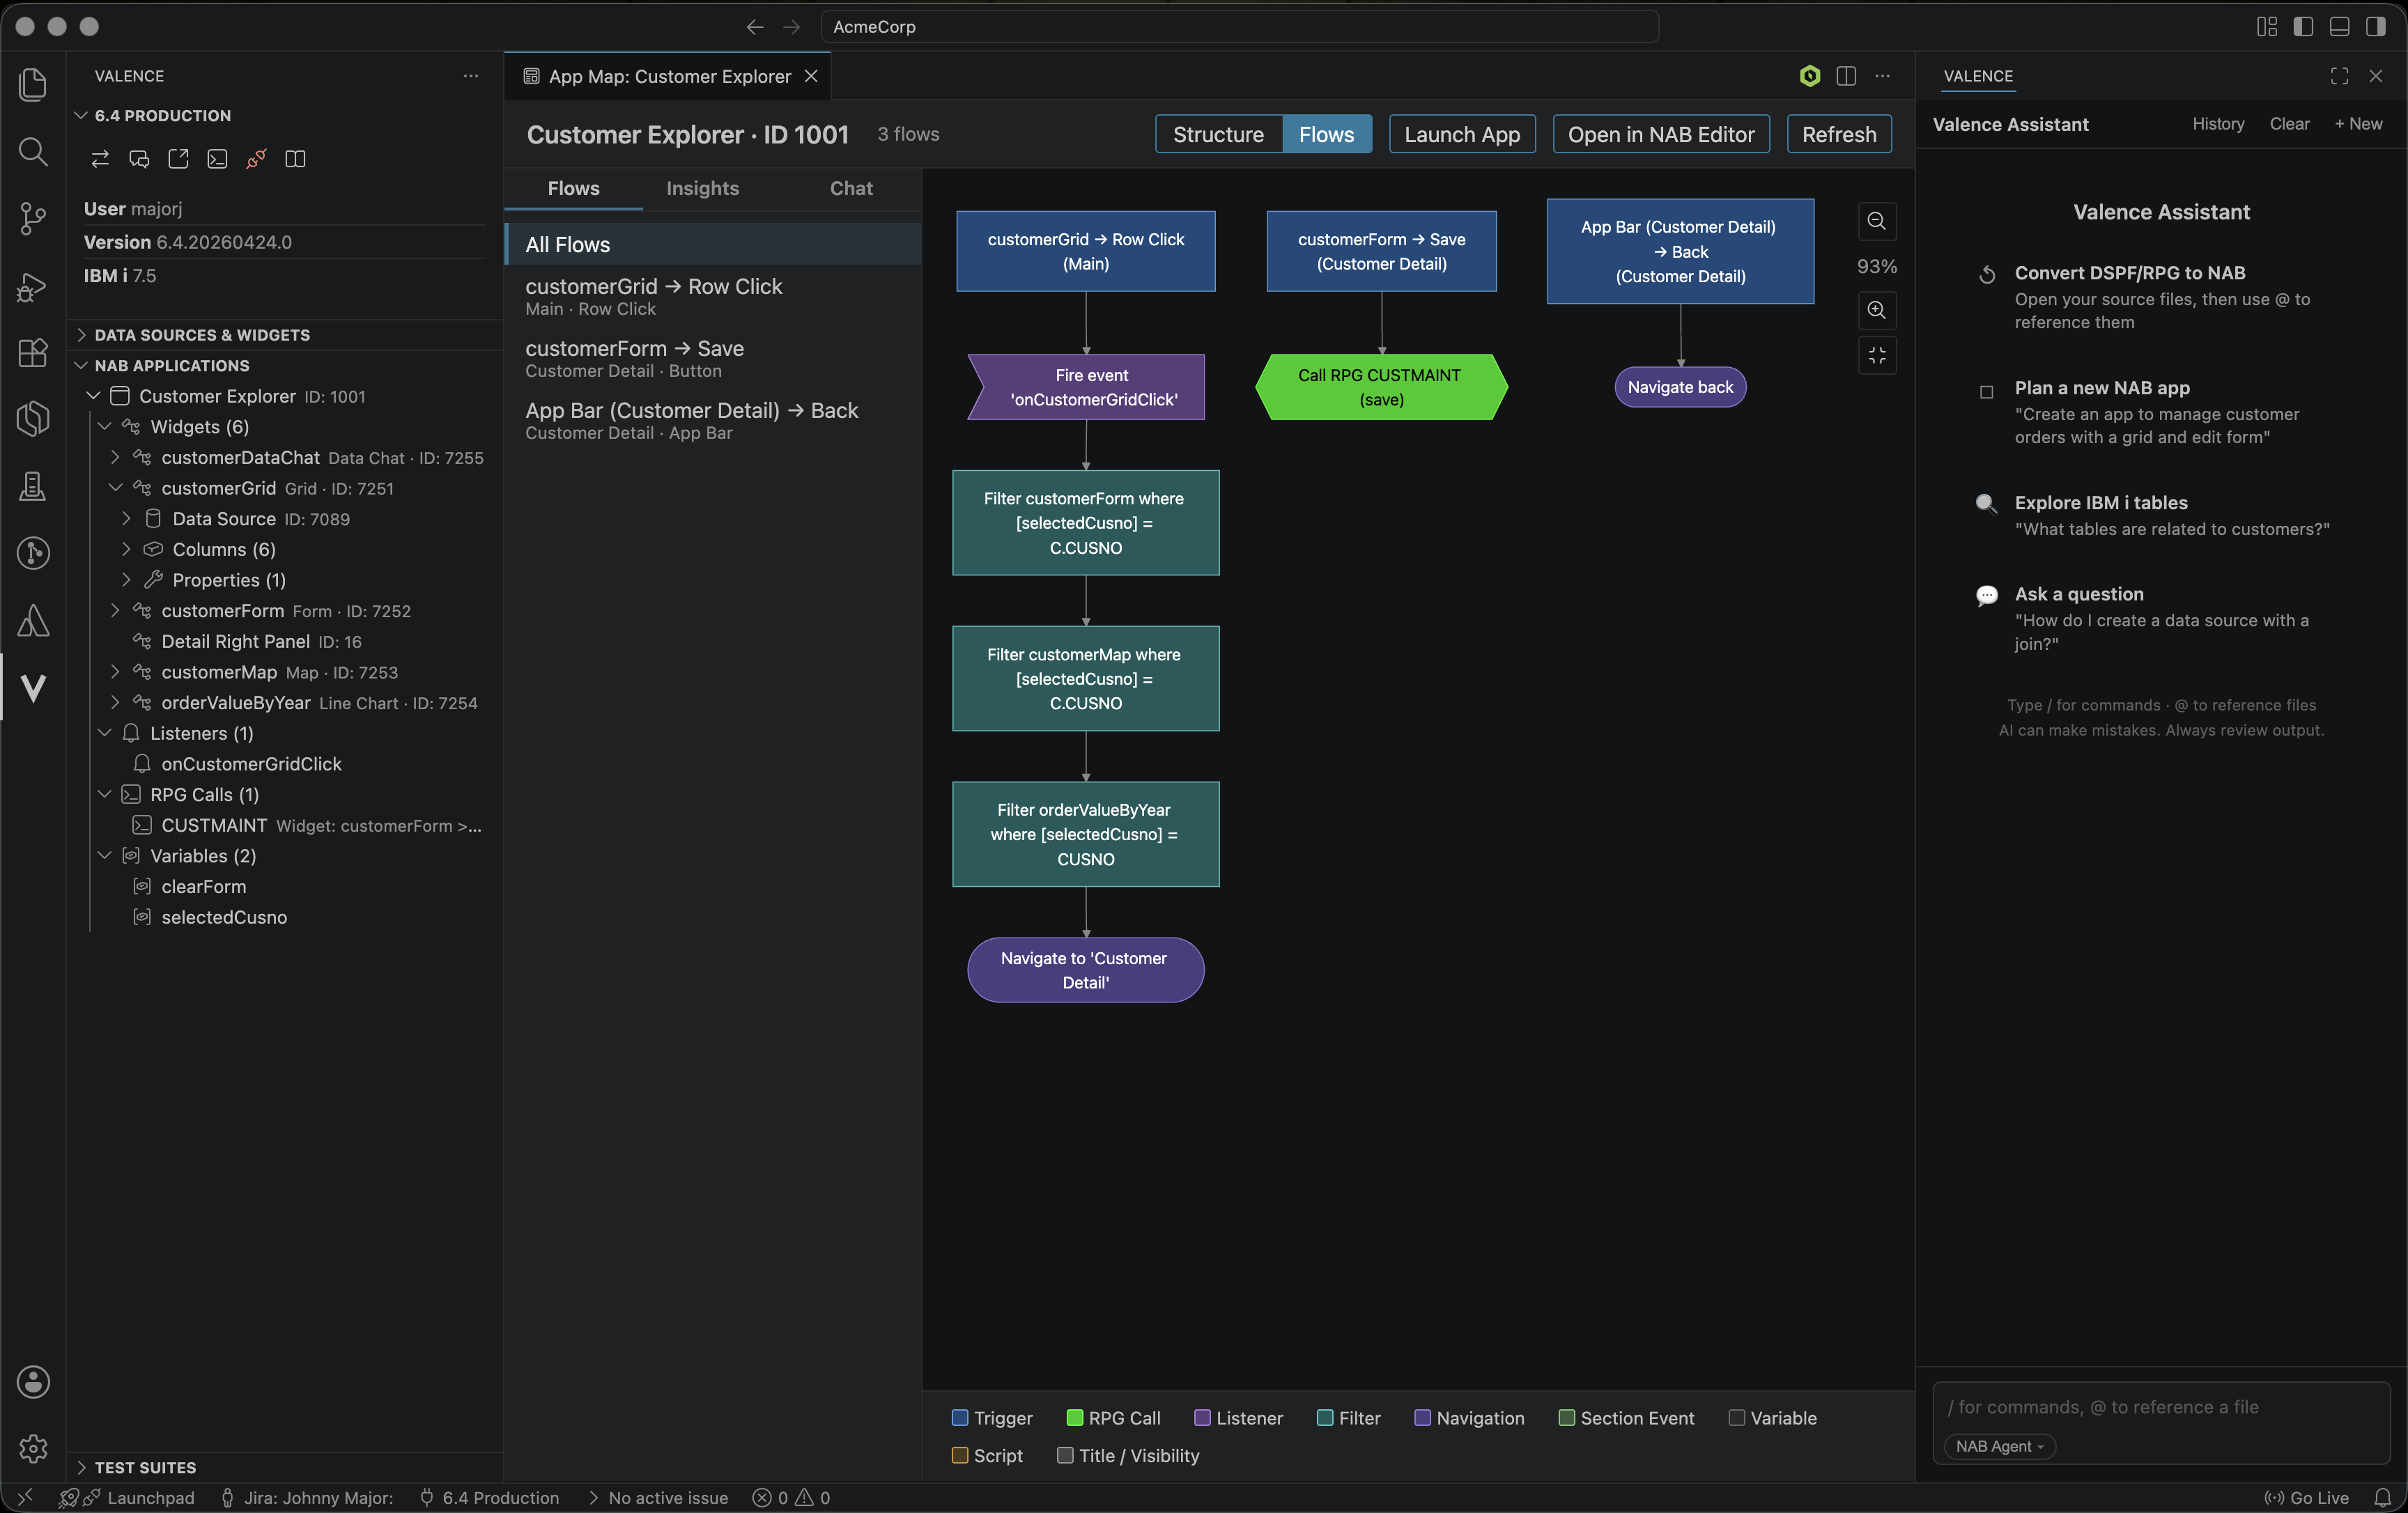Click the open external link icon

pos(178,158)
